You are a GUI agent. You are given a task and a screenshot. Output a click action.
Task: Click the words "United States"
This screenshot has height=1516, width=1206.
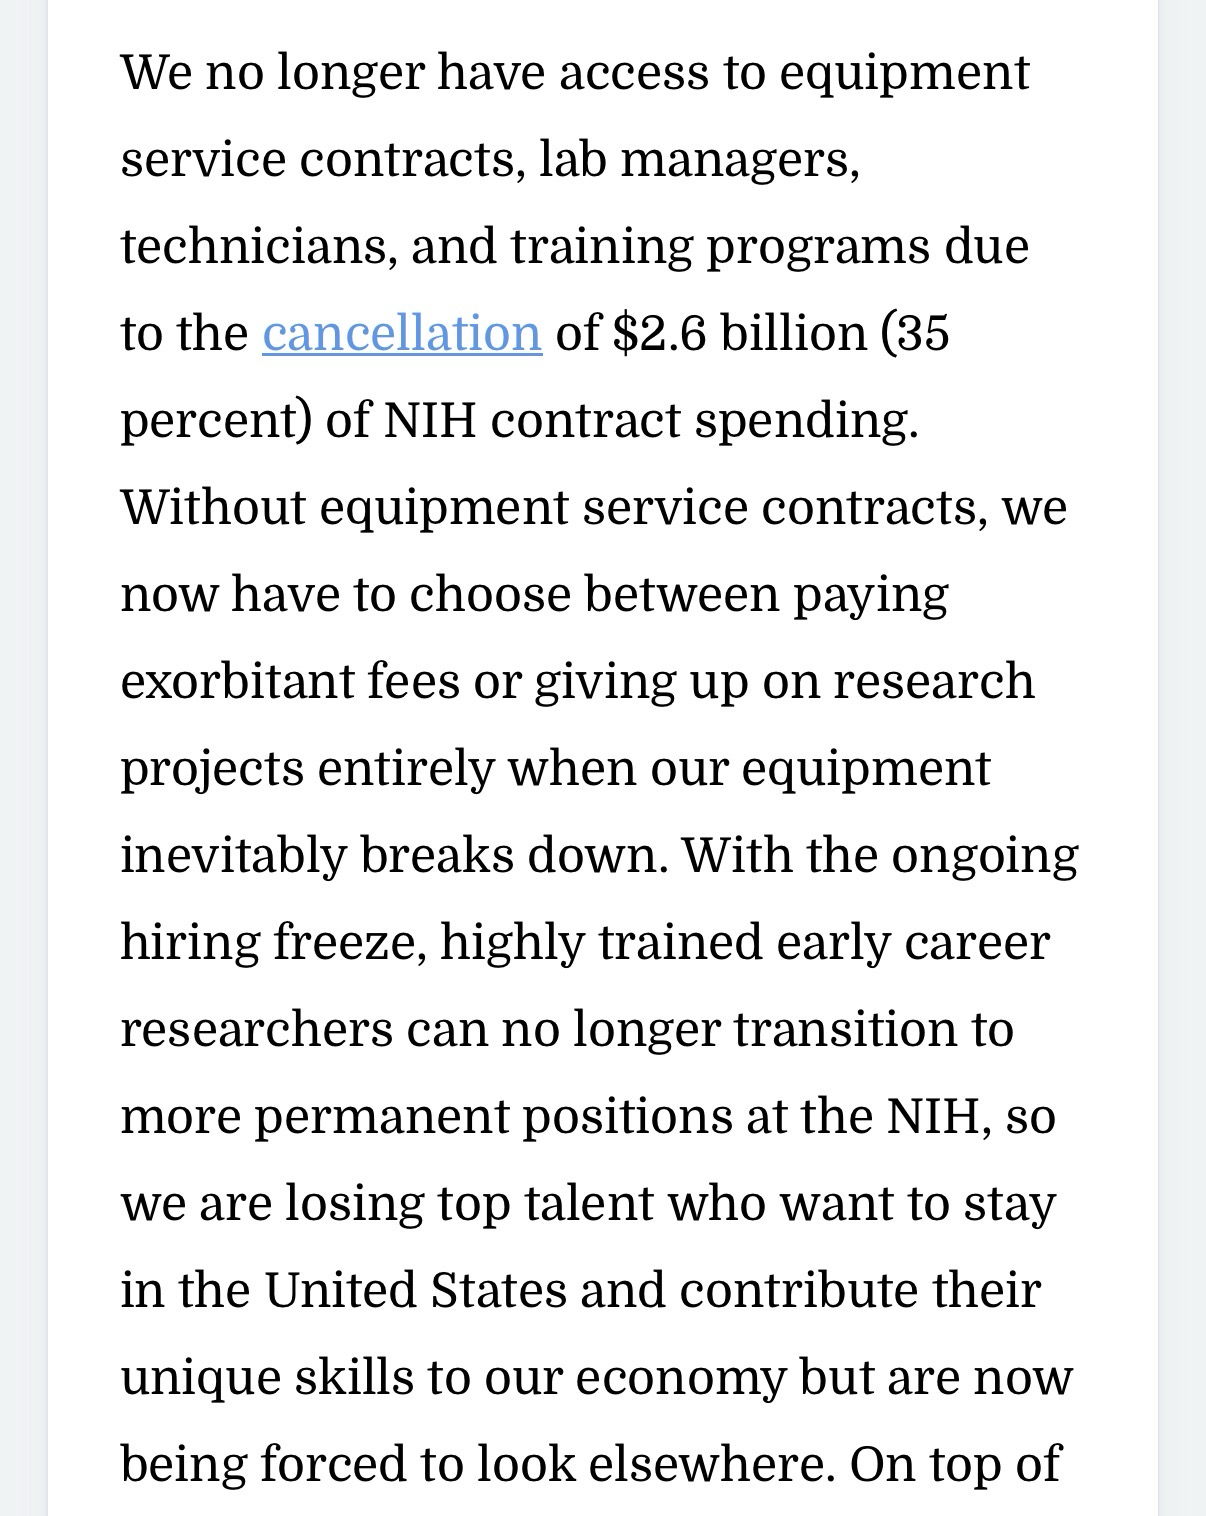(415, 1290)
